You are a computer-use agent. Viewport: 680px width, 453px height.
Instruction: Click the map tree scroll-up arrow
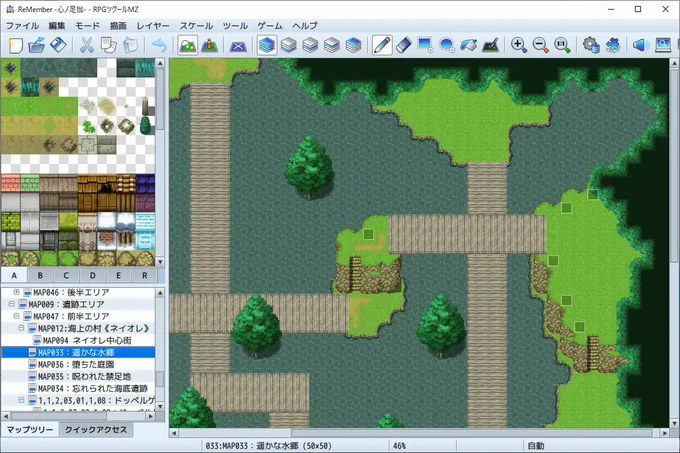160,292
